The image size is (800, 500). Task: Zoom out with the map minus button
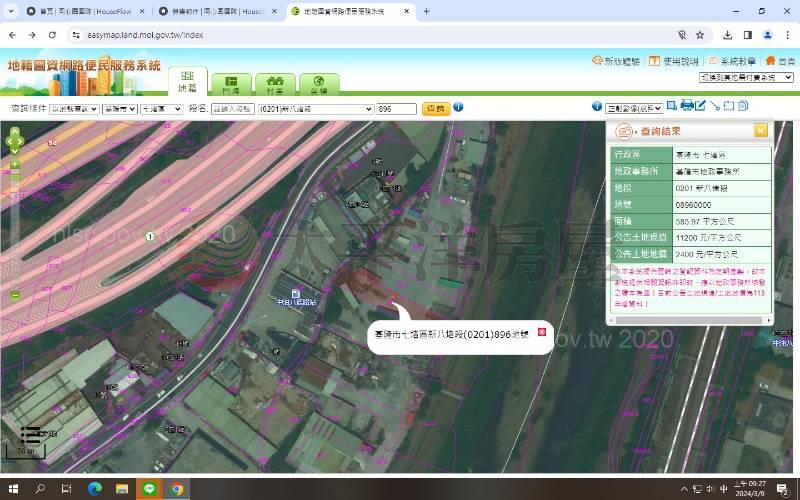[14, 295]
